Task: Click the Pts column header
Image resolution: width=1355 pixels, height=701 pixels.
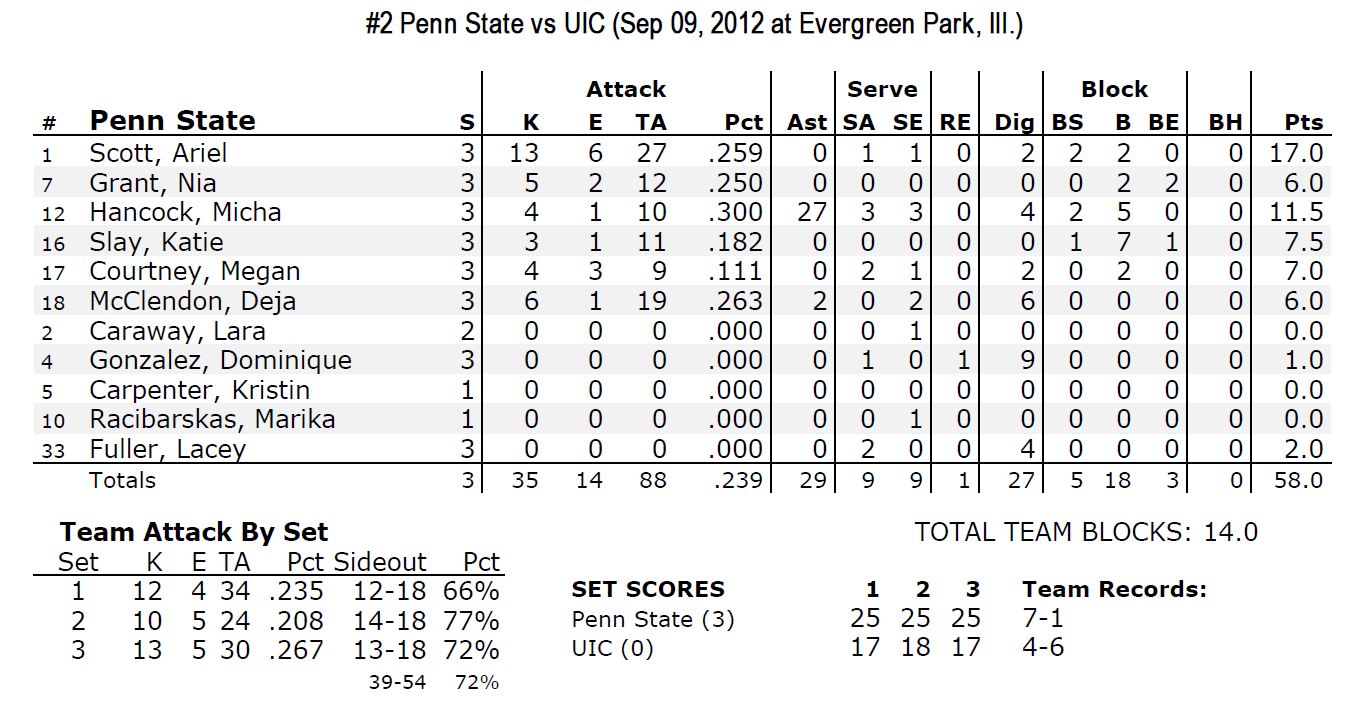Action: coord(1304,122)
